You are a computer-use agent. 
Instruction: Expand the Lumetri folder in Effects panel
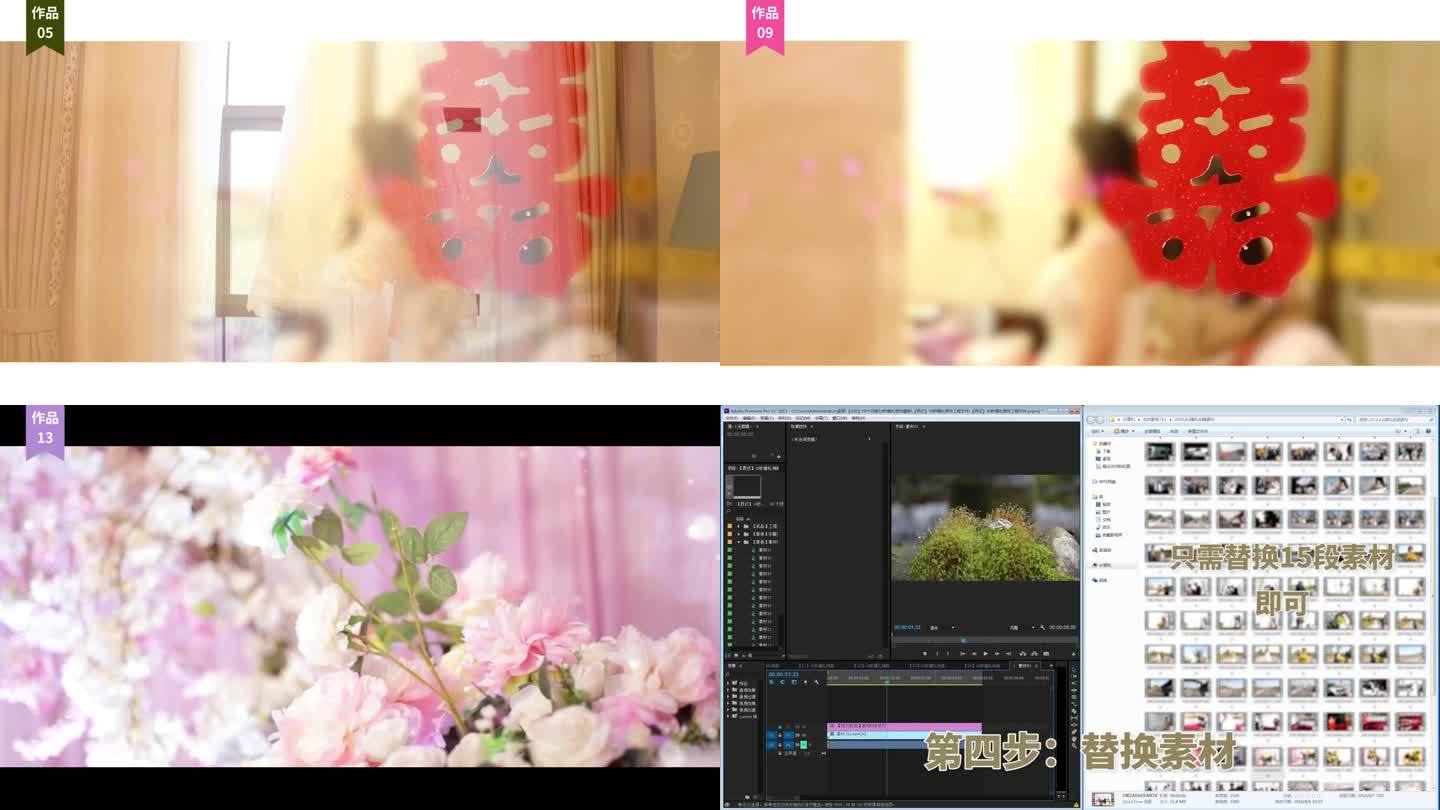coord(728,717)
